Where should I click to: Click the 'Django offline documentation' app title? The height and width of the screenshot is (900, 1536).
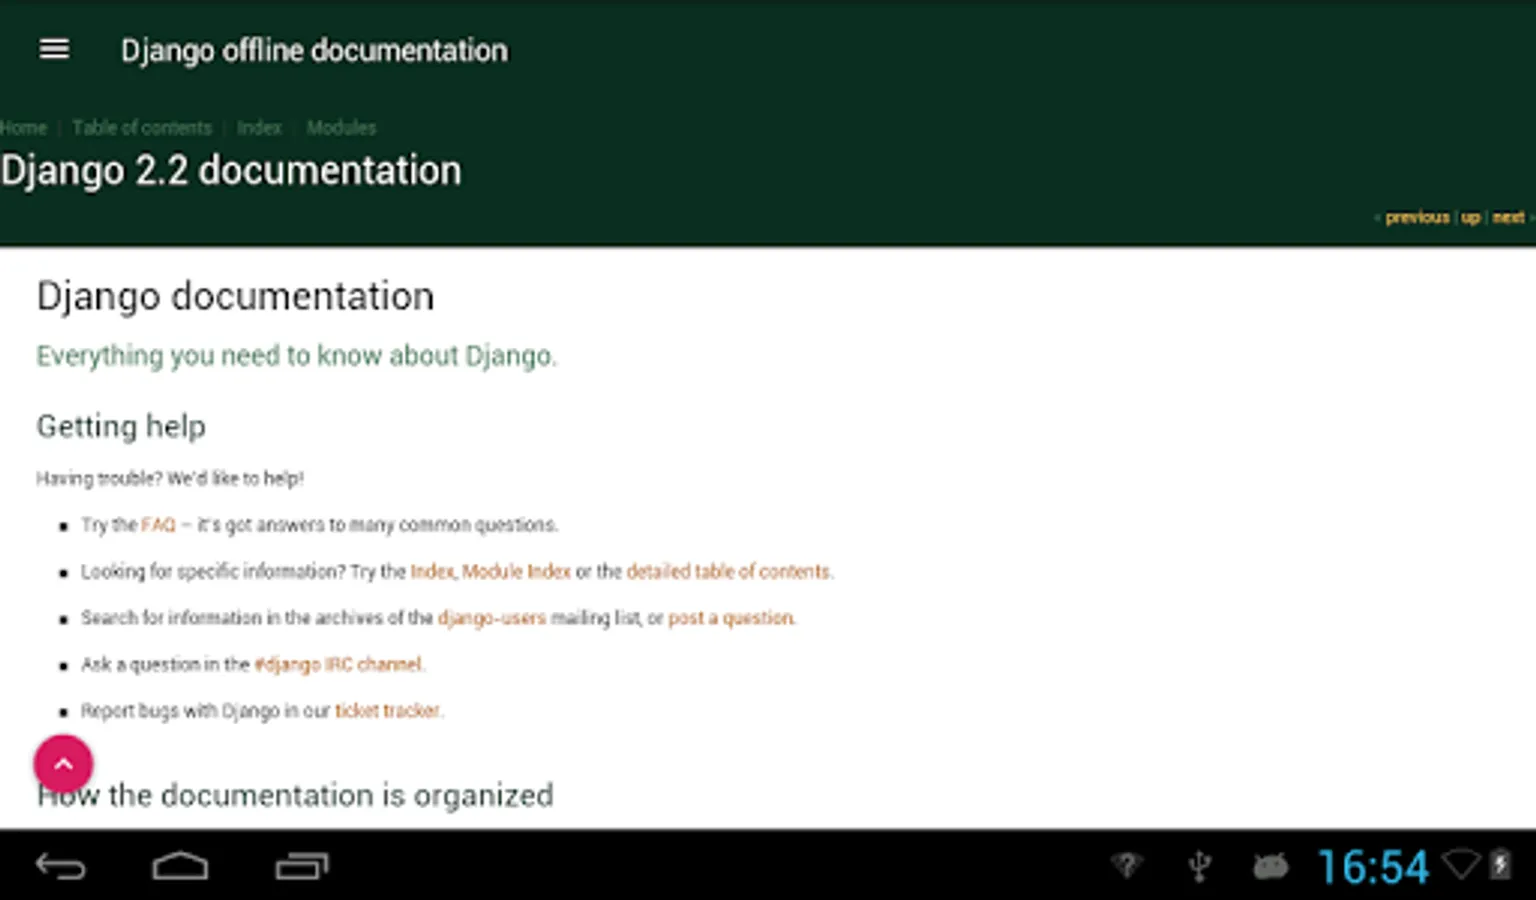314,50
